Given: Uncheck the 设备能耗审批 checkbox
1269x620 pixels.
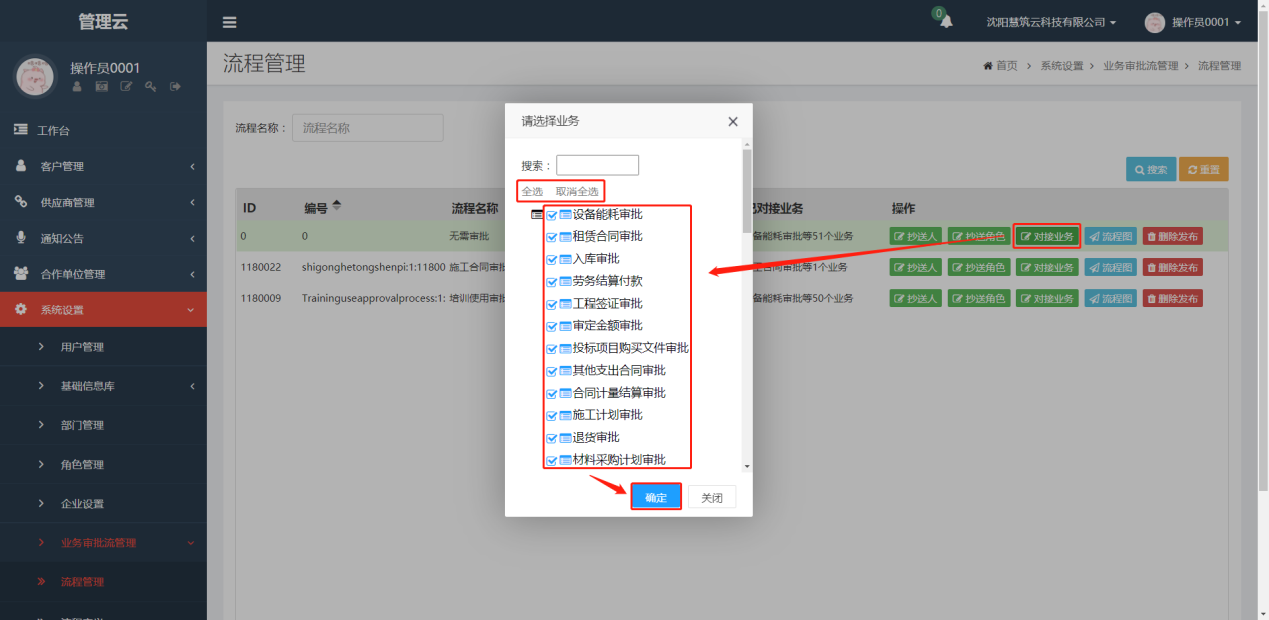Looking at the screenshot, I should [x=552, y=215].
